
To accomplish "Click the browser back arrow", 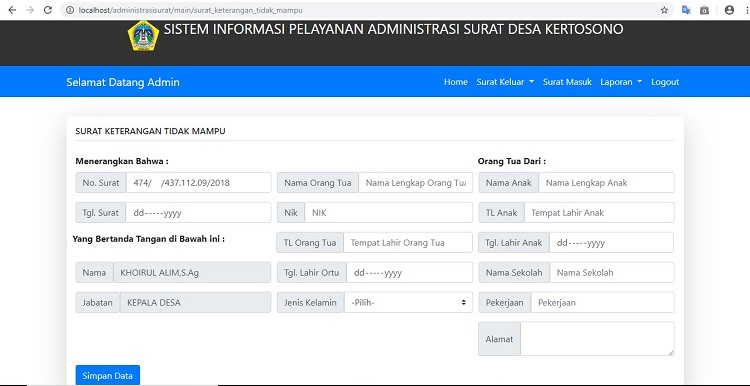I will 12,10.
